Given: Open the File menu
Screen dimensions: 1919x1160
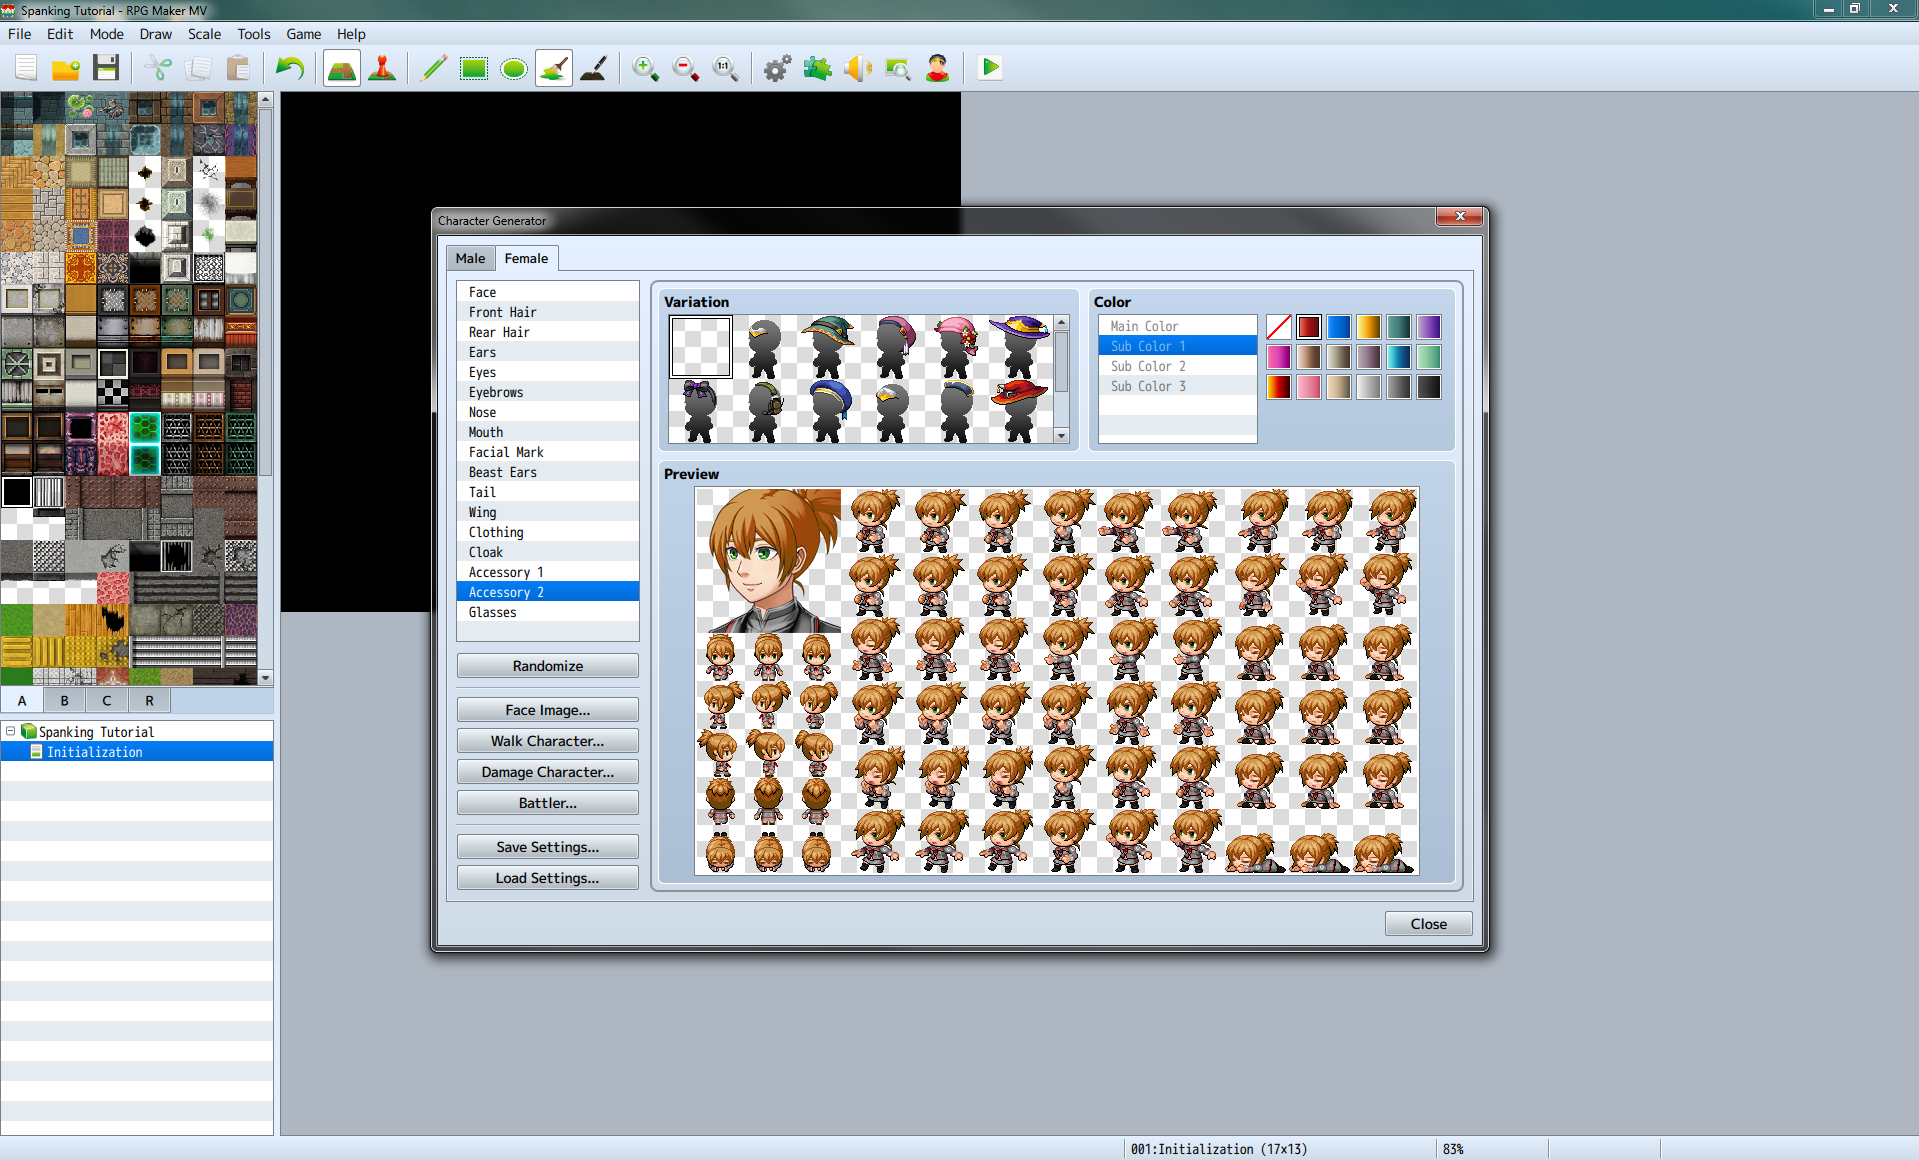Looking at the screenshot, I should (x=20, y=34).
